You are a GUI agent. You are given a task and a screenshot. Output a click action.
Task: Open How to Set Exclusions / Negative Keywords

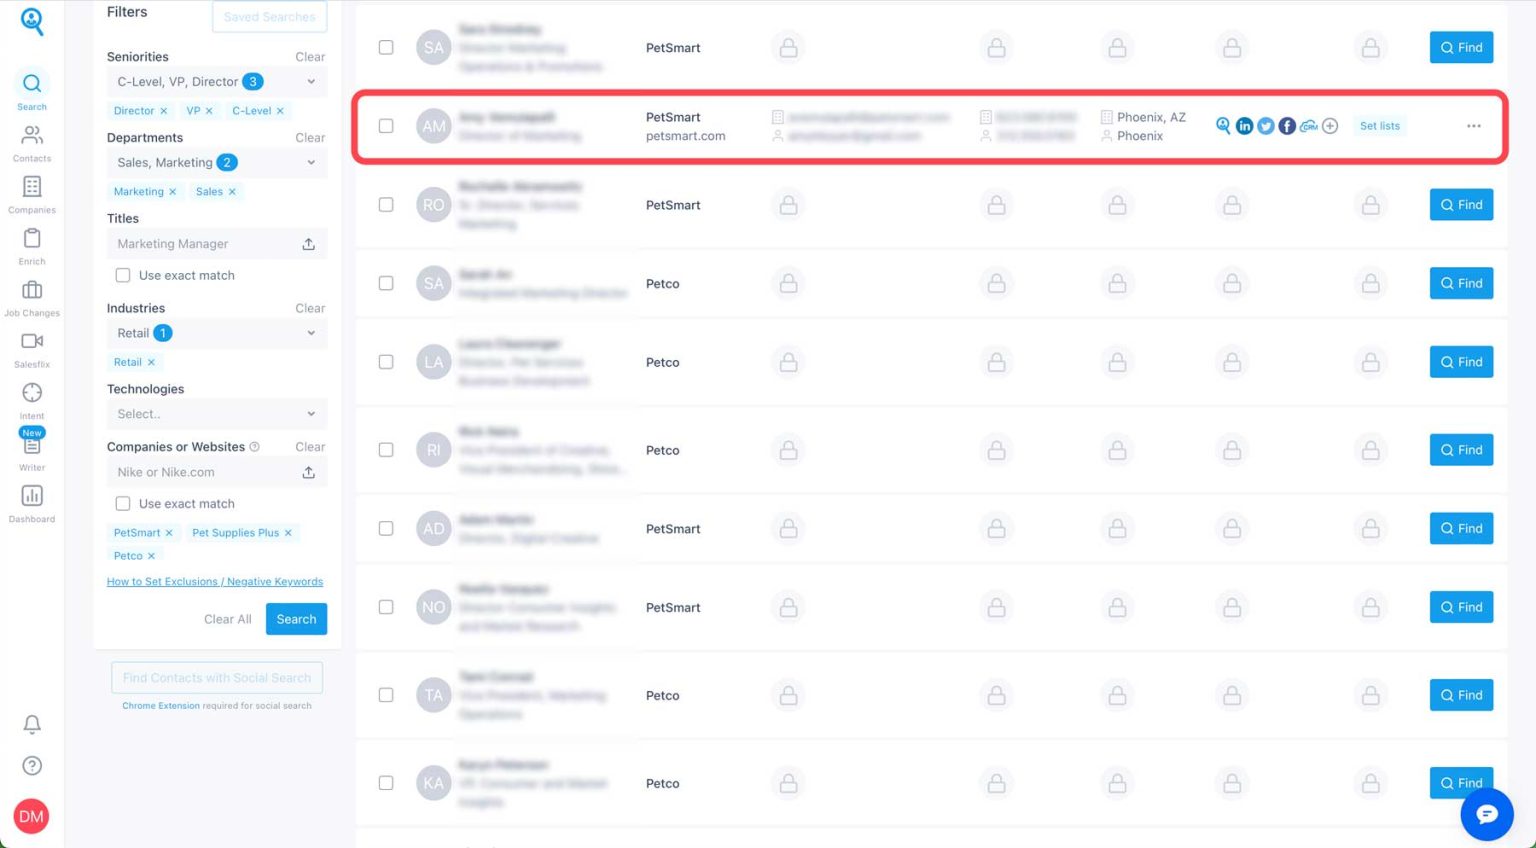point(214,581)
